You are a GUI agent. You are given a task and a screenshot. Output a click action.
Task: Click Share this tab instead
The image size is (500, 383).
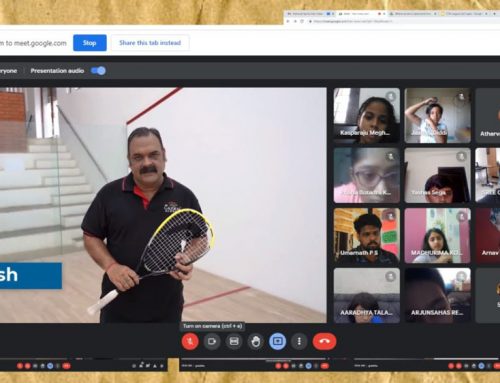pos(150,43)
